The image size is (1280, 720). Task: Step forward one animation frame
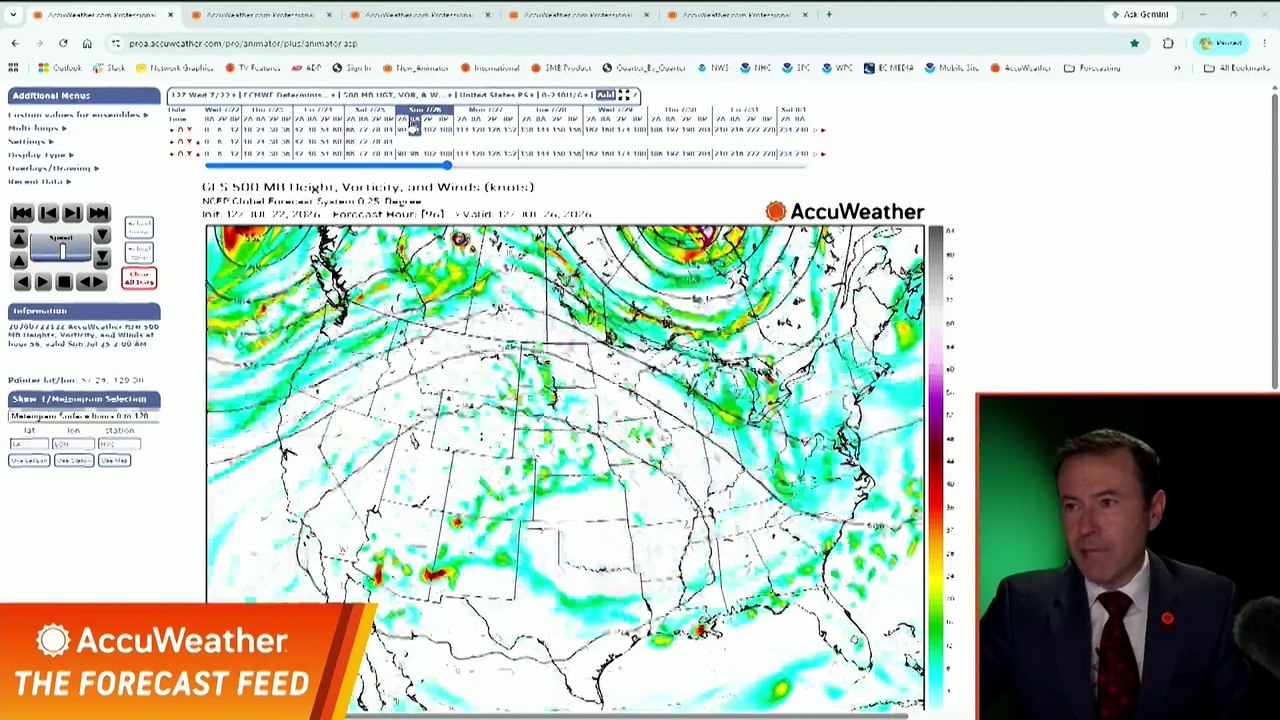click(72, 213)
